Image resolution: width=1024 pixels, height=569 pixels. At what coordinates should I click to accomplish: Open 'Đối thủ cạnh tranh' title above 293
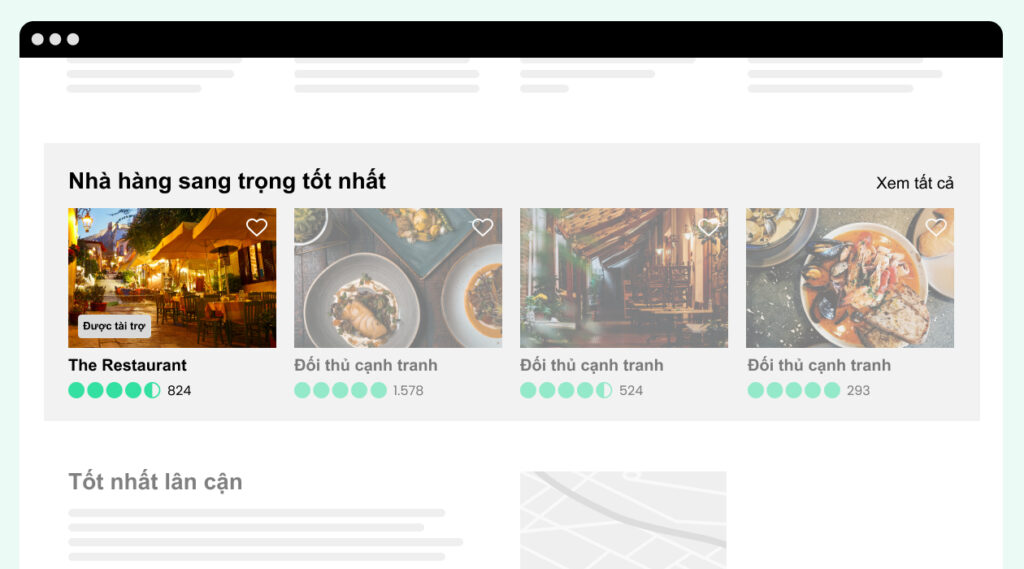click(x=819, y=365)
